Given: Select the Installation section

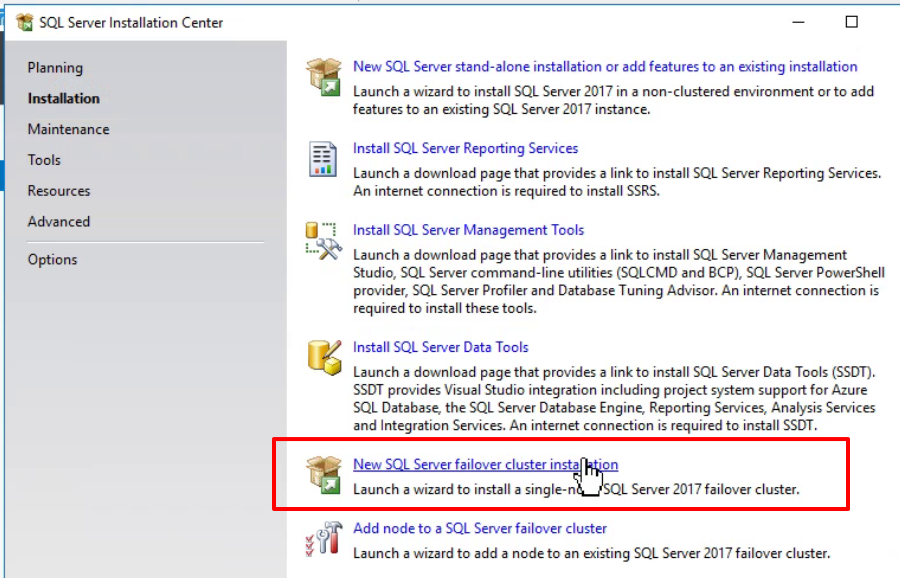Looking at the screenshot, I should [64, 98].
